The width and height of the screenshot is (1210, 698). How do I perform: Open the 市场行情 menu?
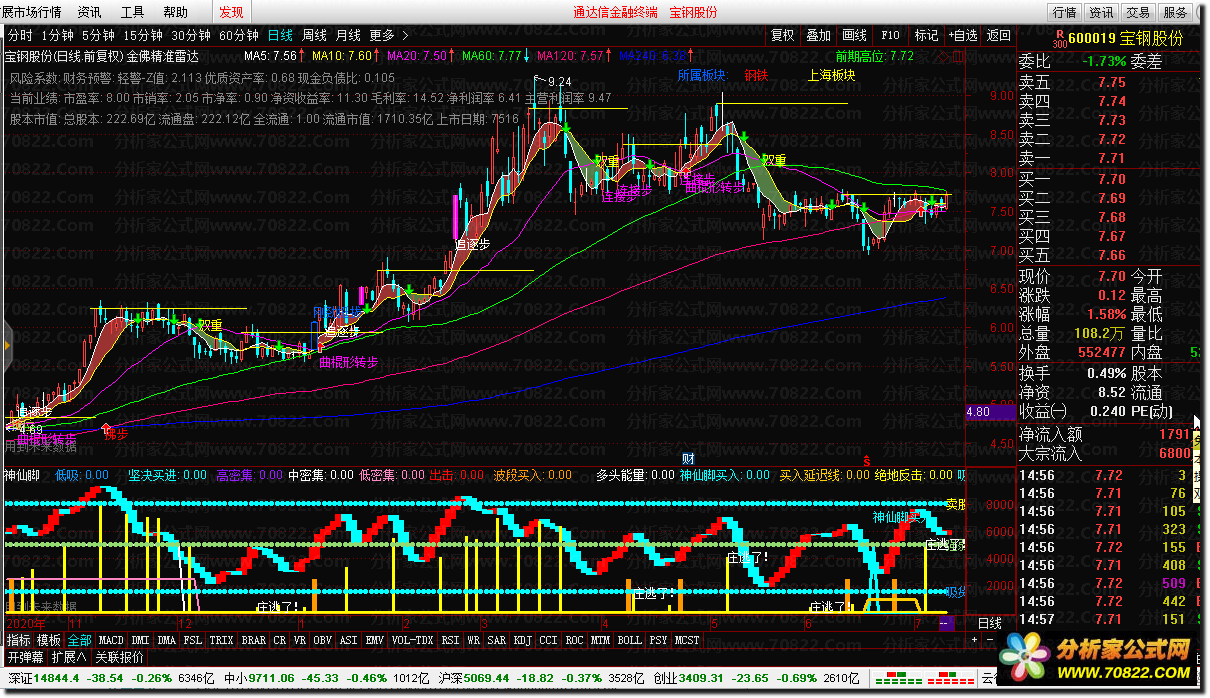(32, 12)
